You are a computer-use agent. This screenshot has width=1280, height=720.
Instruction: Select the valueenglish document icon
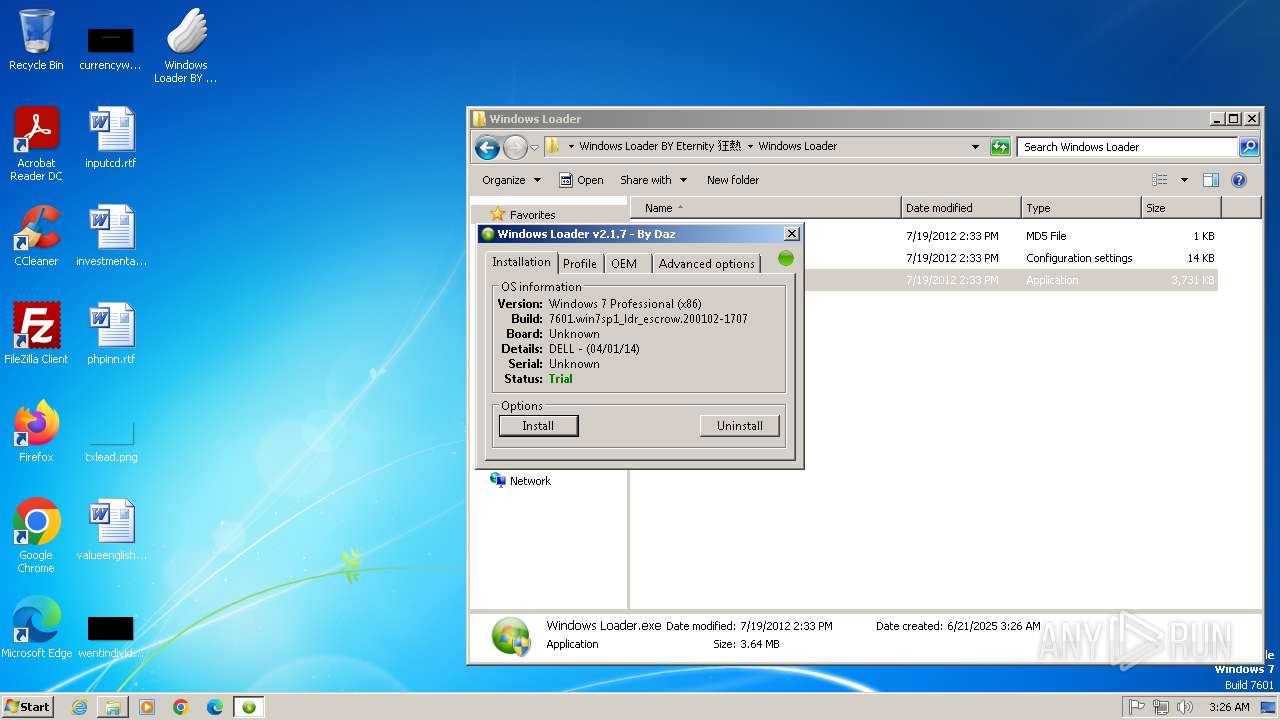click(111, 530)
